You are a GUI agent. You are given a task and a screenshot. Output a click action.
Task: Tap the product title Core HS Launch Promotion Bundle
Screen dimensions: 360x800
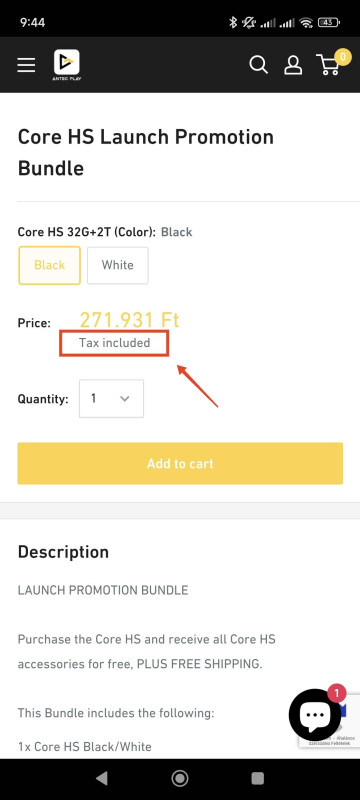coord(146,153)
